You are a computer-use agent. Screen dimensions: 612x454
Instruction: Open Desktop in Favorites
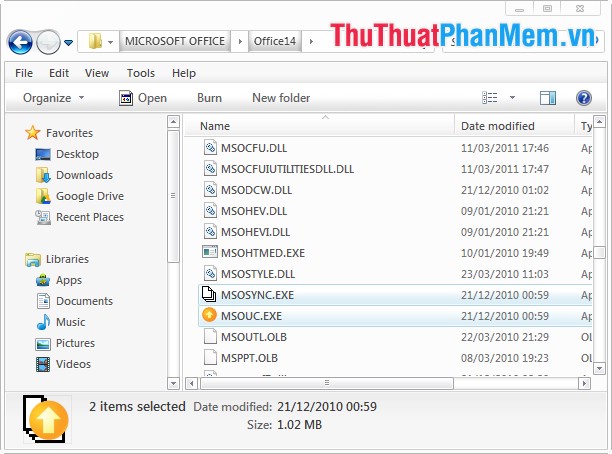77,154
